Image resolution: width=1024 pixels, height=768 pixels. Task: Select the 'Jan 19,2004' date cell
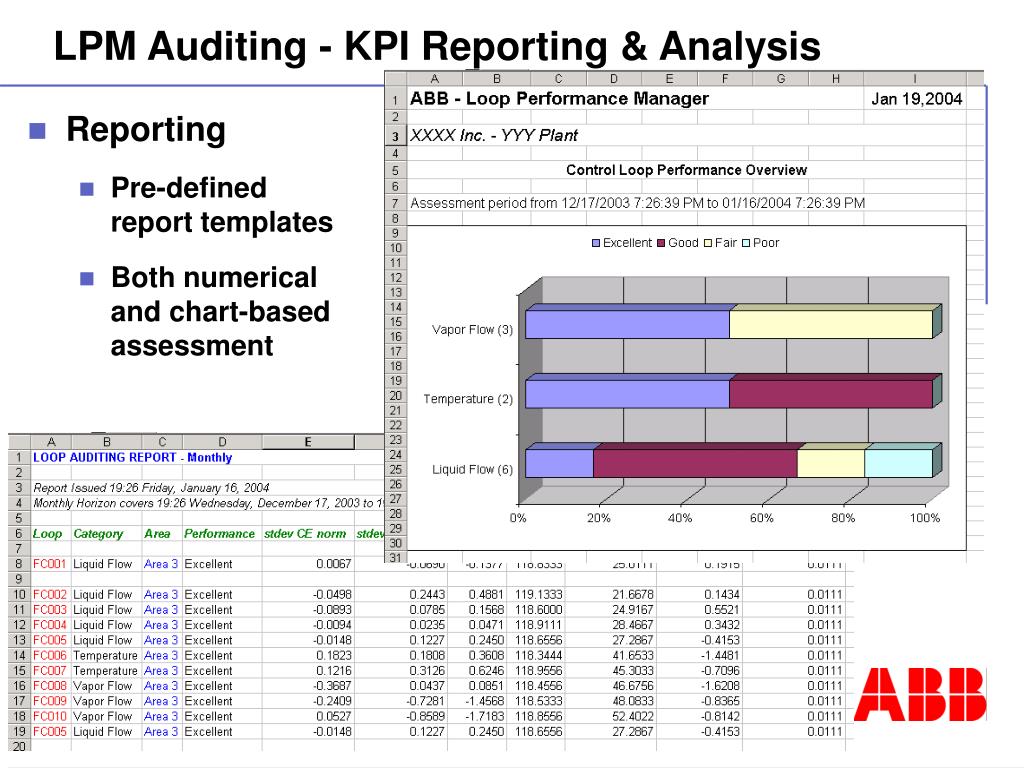[917, 99]
